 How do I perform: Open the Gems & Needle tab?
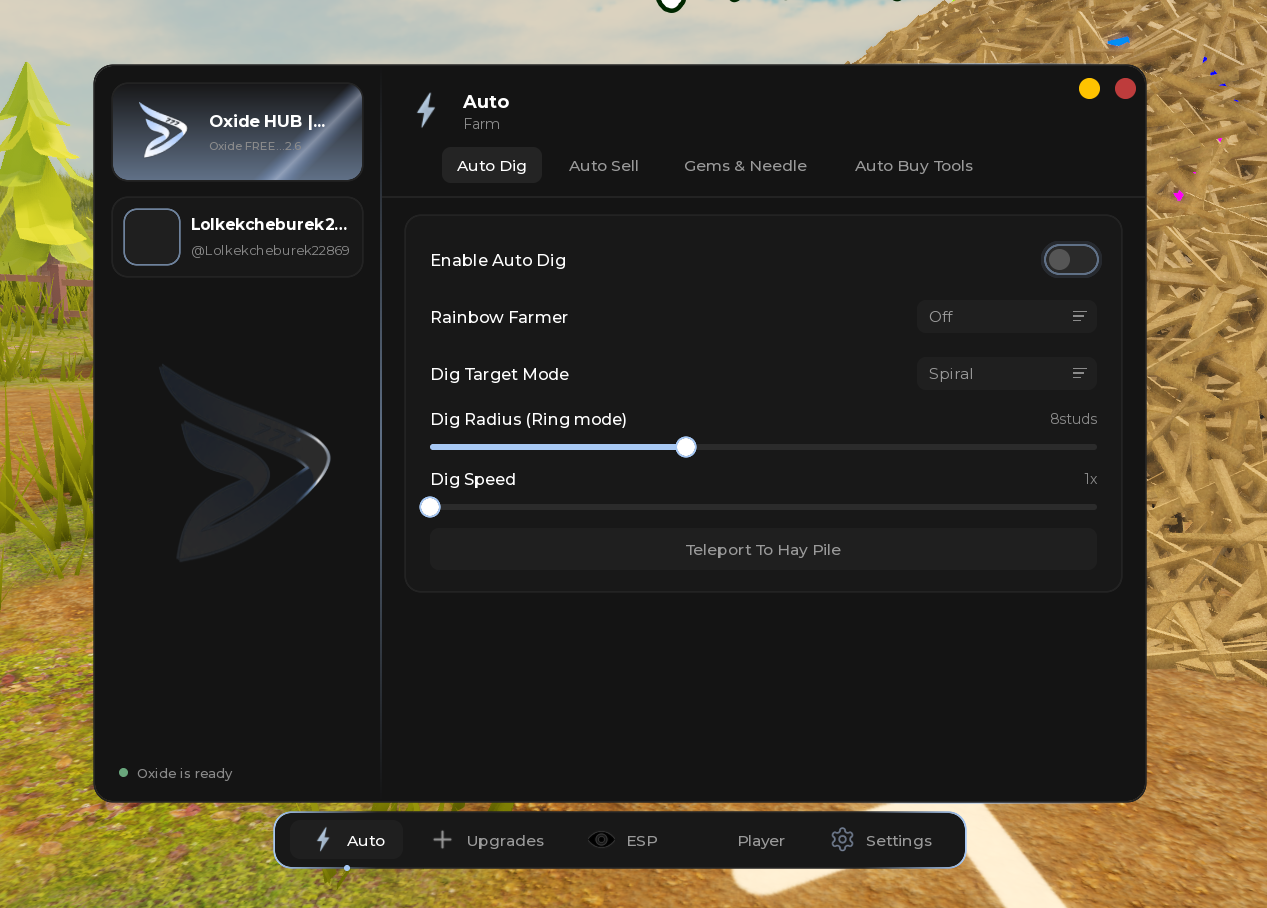point(745,166)
